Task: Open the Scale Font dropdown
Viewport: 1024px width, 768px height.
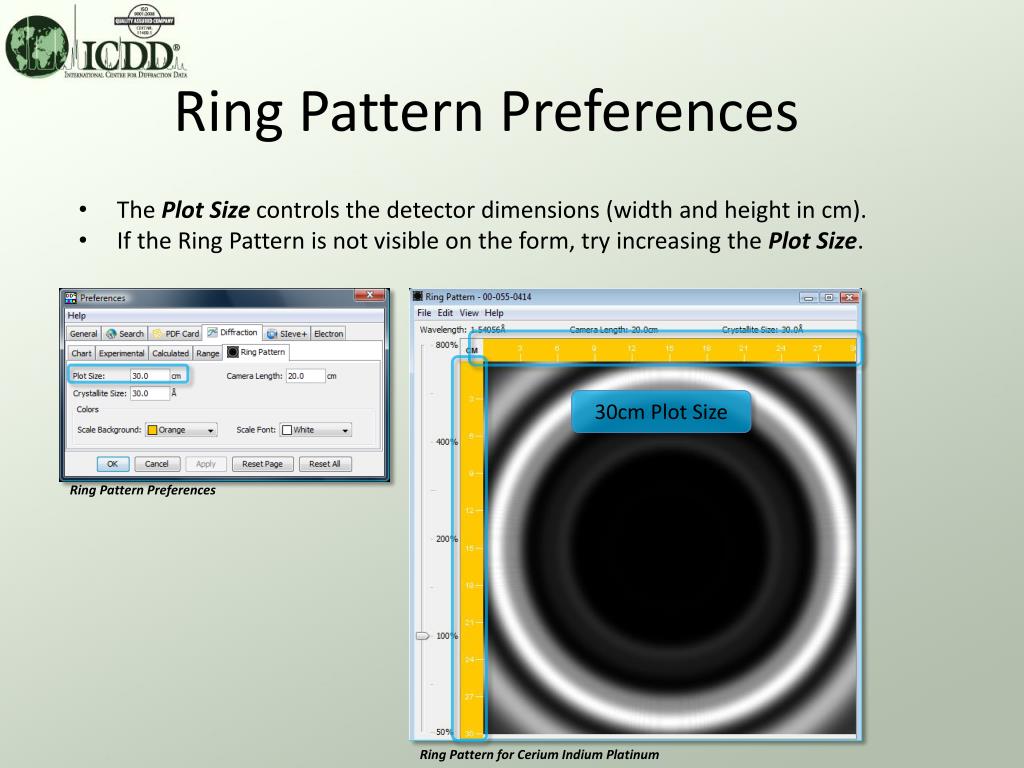Action: tap(316, 430)
